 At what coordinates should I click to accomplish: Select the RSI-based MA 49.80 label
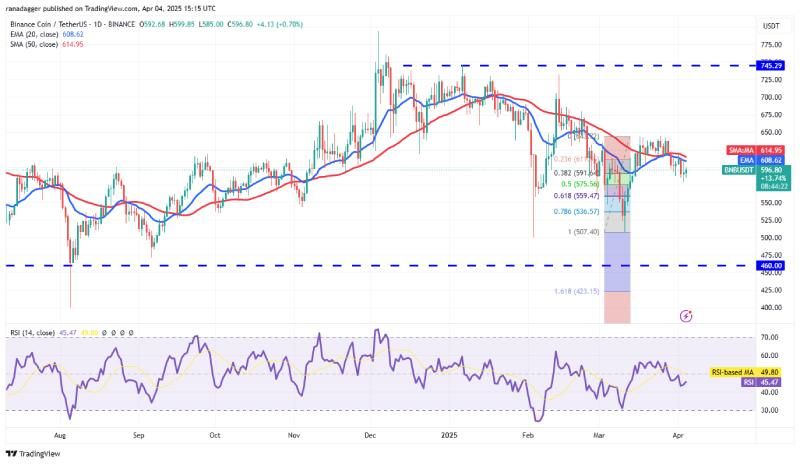[x=745, y=373]
